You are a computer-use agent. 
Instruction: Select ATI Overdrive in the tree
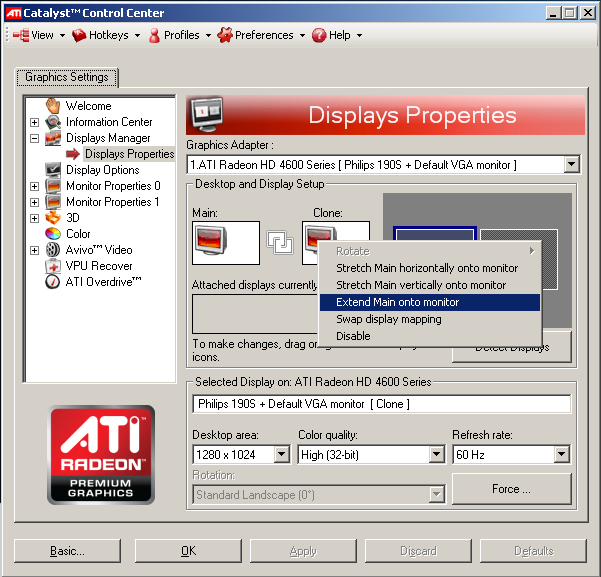[x=103, y=282]
